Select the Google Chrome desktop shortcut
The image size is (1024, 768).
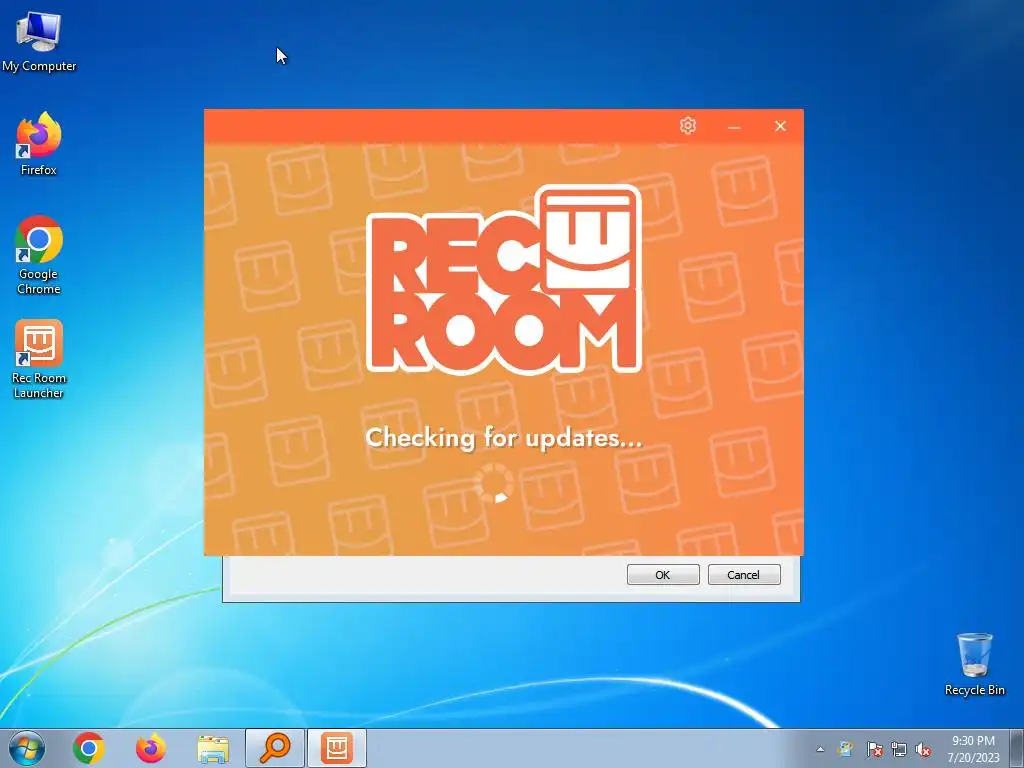coord(39,255)
